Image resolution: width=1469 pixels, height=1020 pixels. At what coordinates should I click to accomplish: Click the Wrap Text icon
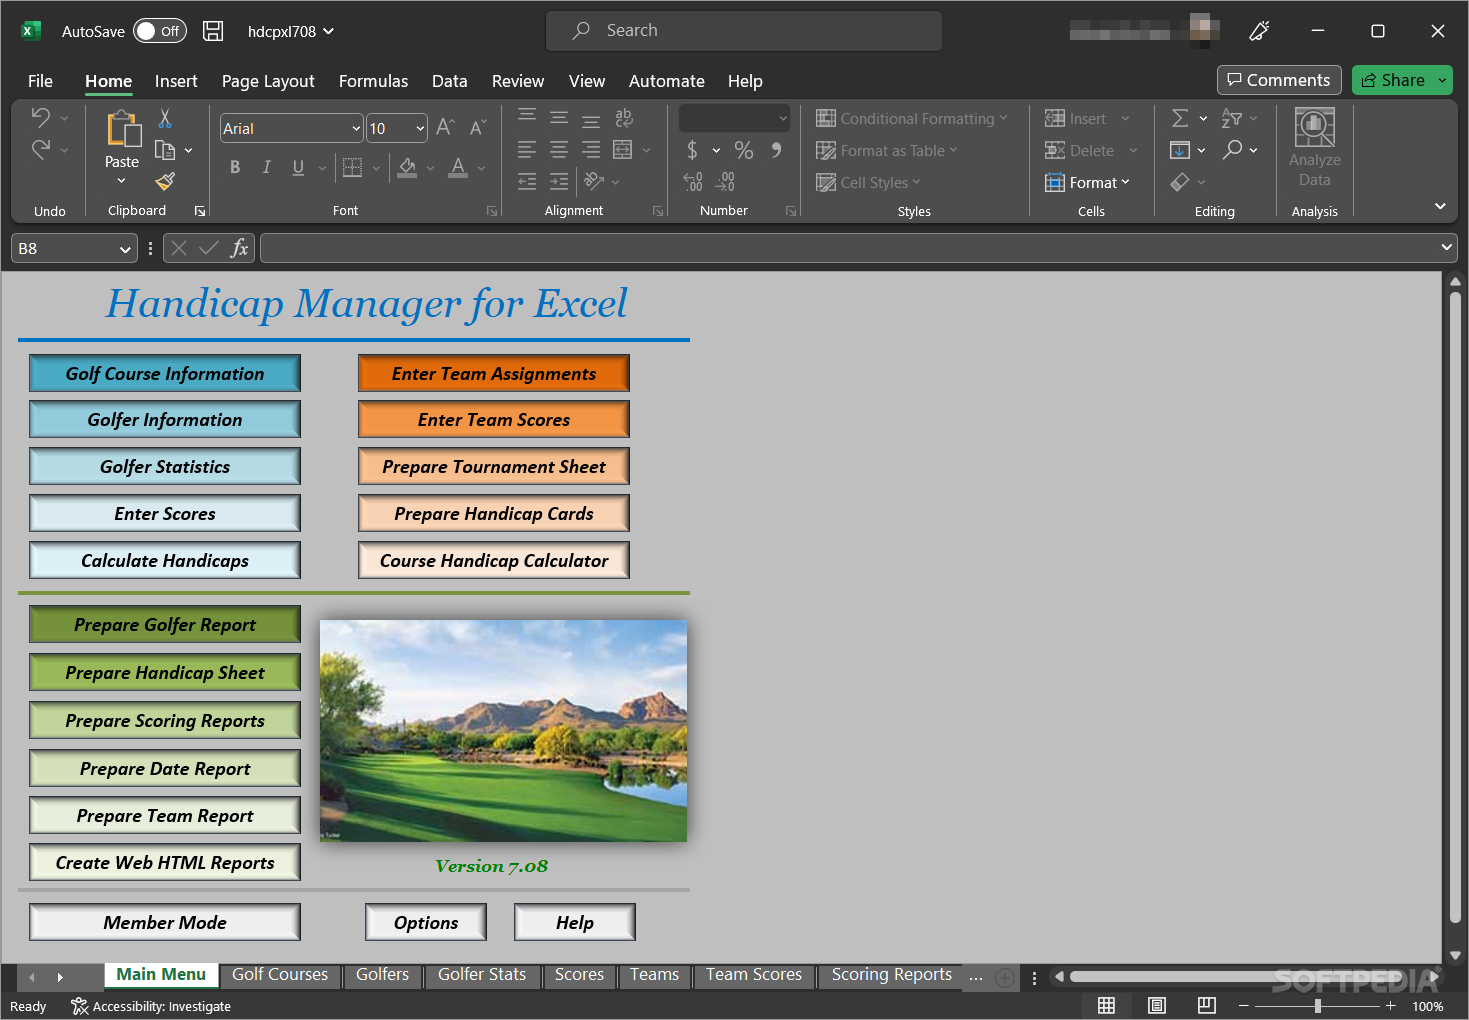624,118
